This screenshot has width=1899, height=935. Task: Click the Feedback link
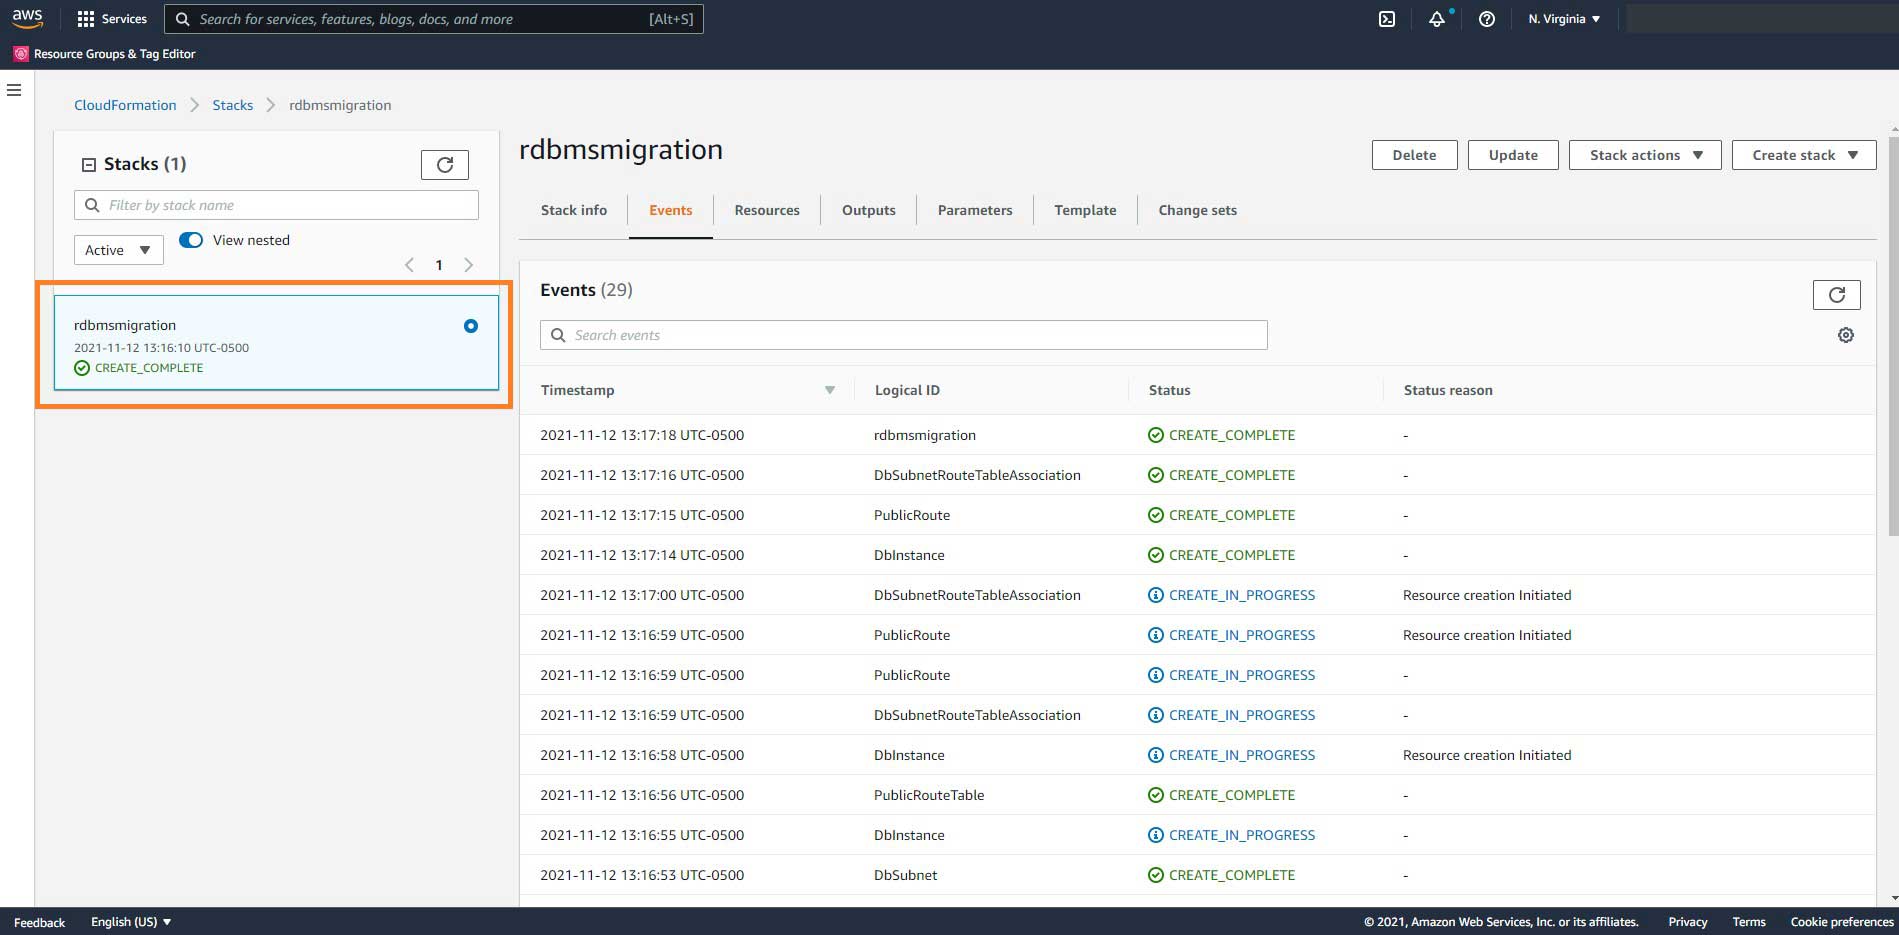39,922
